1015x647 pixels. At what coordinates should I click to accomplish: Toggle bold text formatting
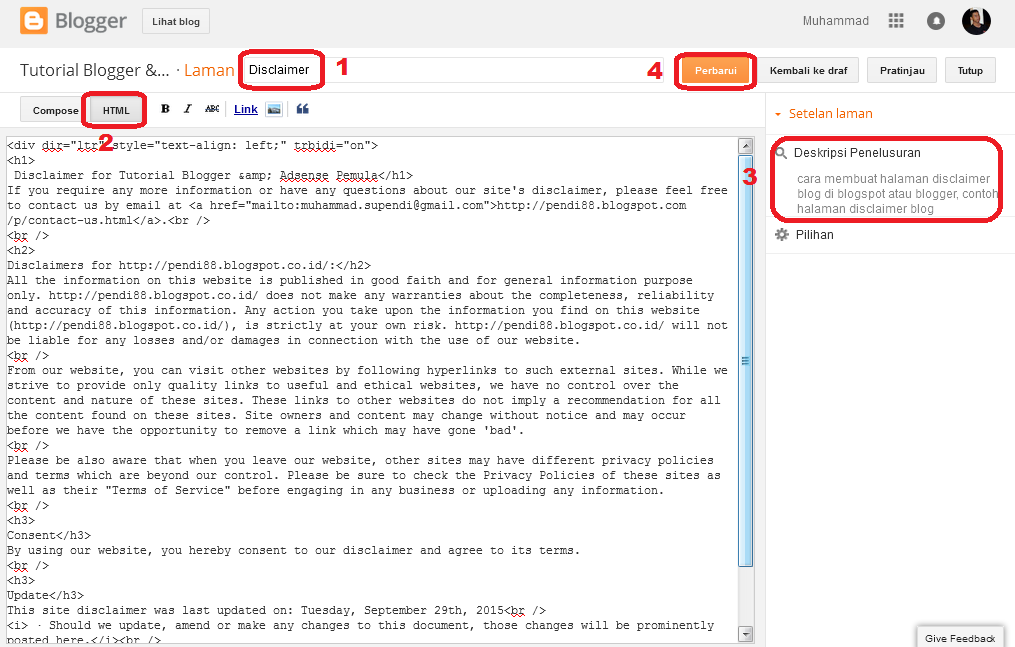coord(164,109)
